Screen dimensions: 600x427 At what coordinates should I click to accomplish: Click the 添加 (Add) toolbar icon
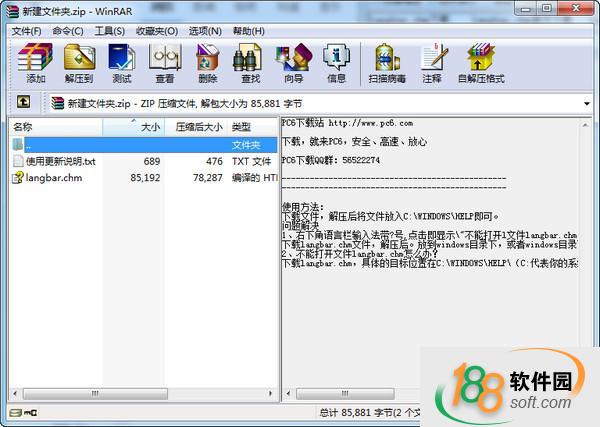36,63
